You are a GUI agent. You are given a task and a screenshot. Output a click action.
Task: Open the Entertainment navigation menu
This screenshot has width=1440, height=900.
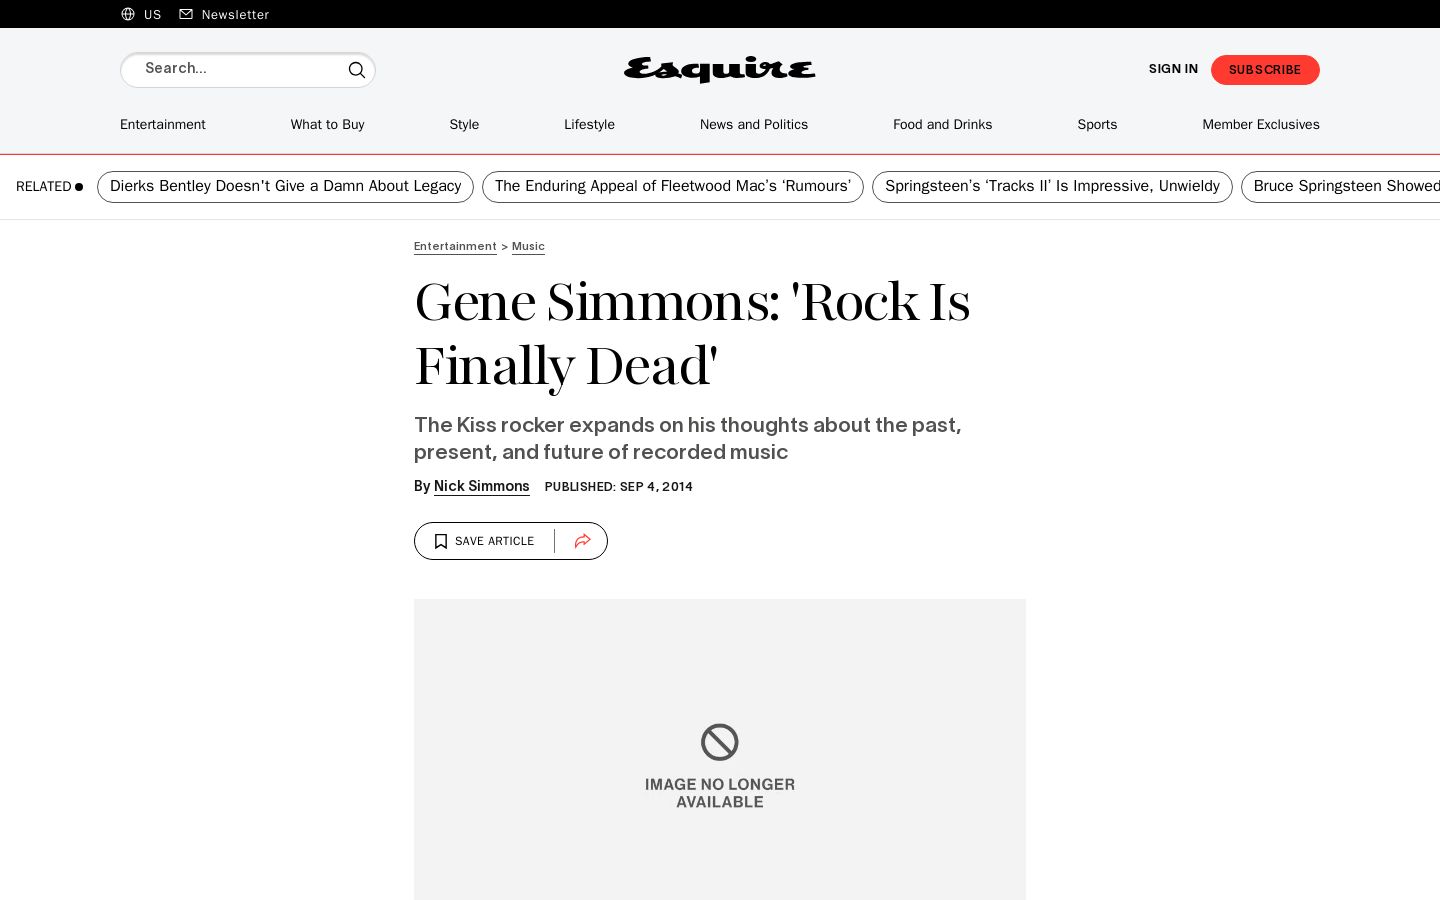tap(163, 125)
